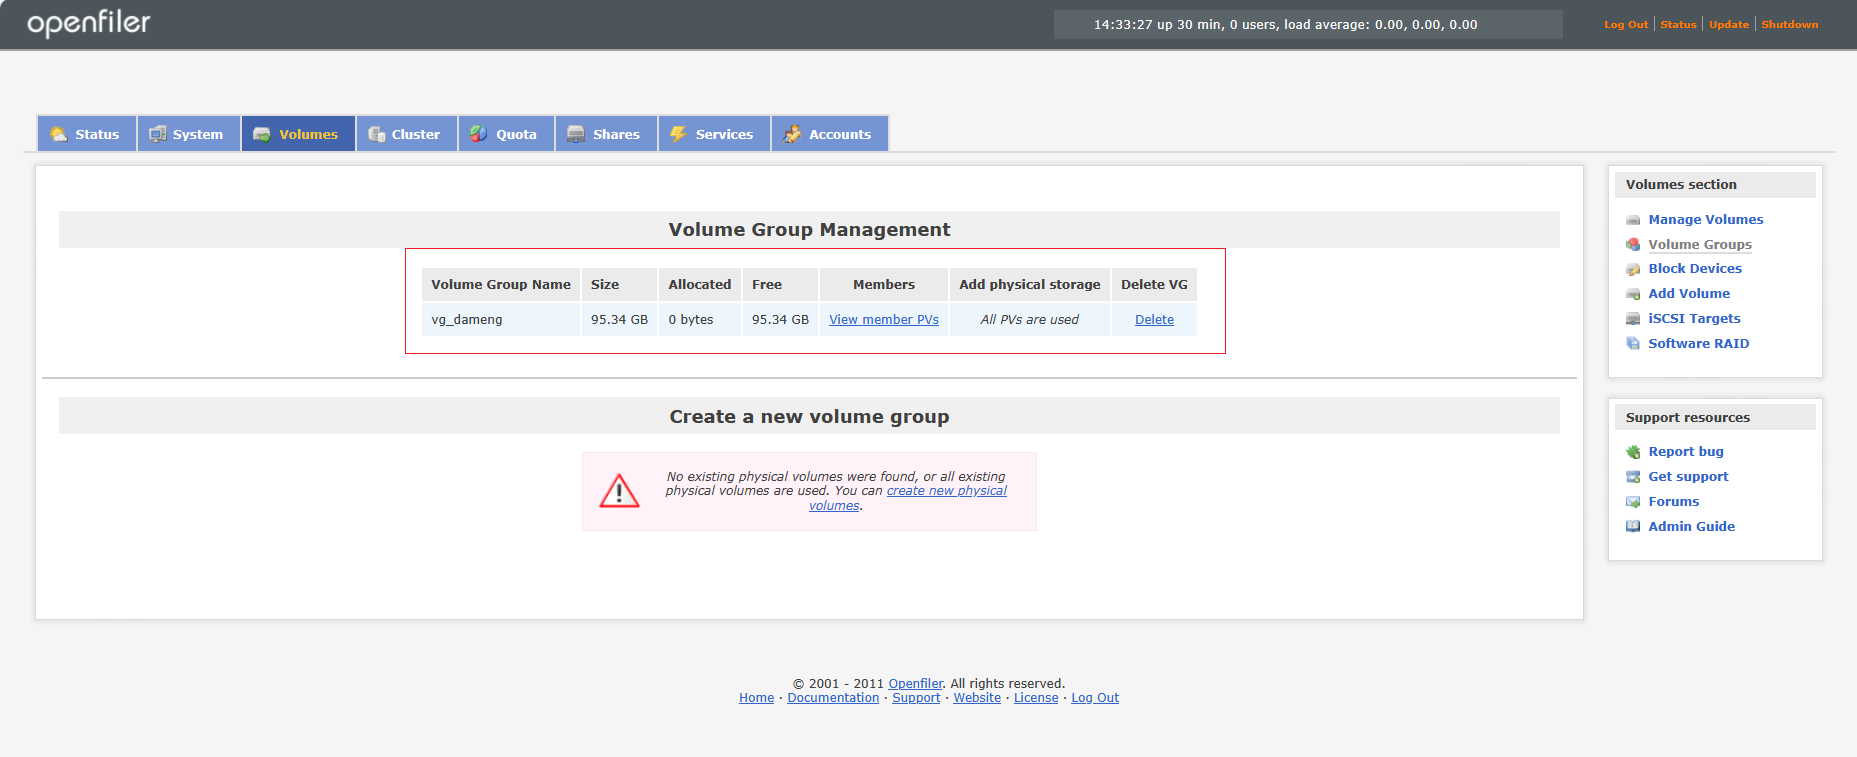Click the Volume Groups sidebar icon

click(1633, 245)
